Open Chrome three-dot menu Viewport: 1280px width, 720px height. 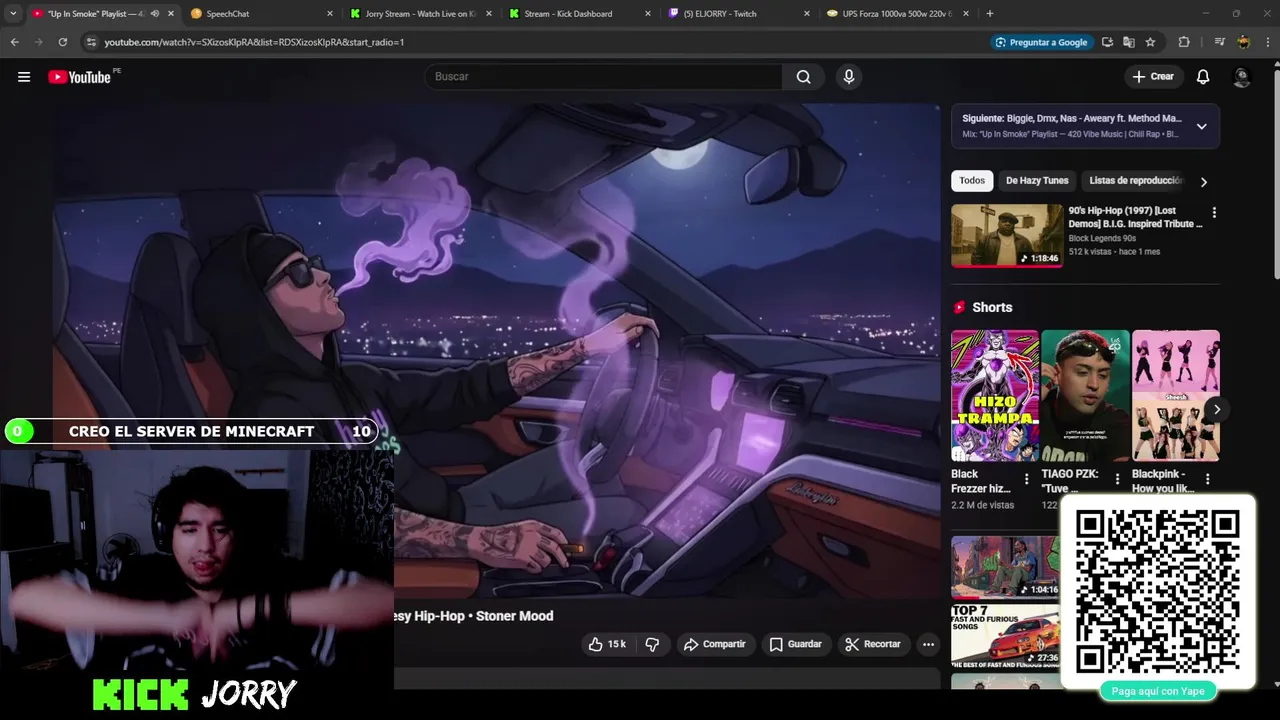point(1266,42)
